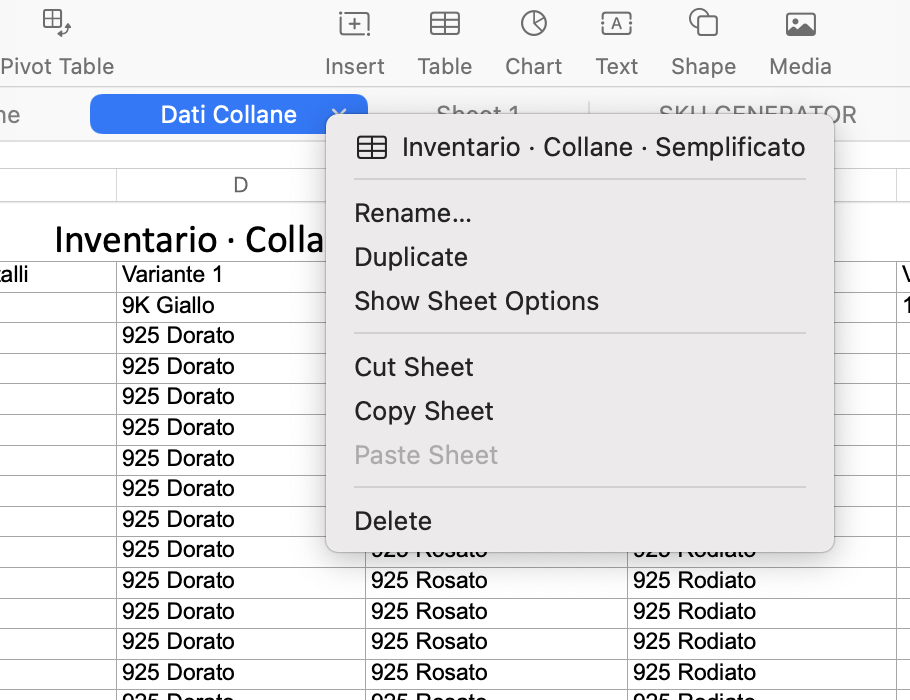910x700 pixels.
Task: Click the Pivot Table toolbar icon
Action: (x=56, y=24)
